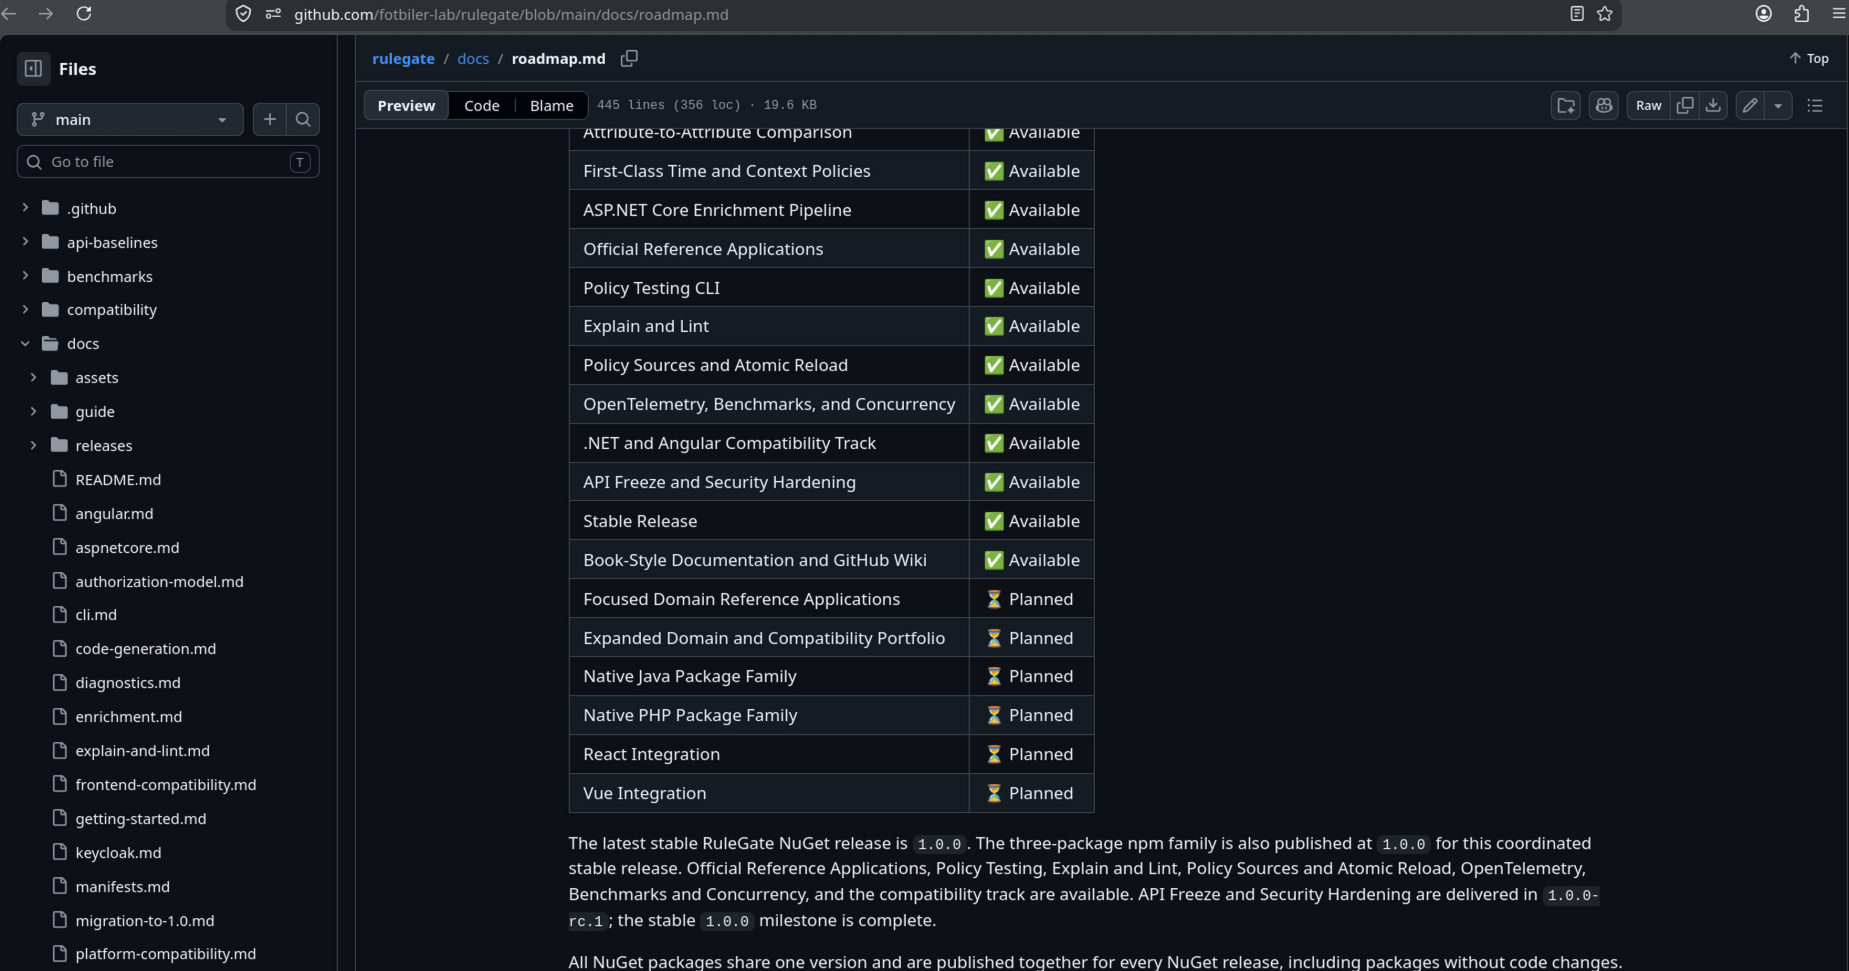Expand the releases folder
Image resolution: width=1849 pixels, height=971 pixels.
(x=33, y=446)
